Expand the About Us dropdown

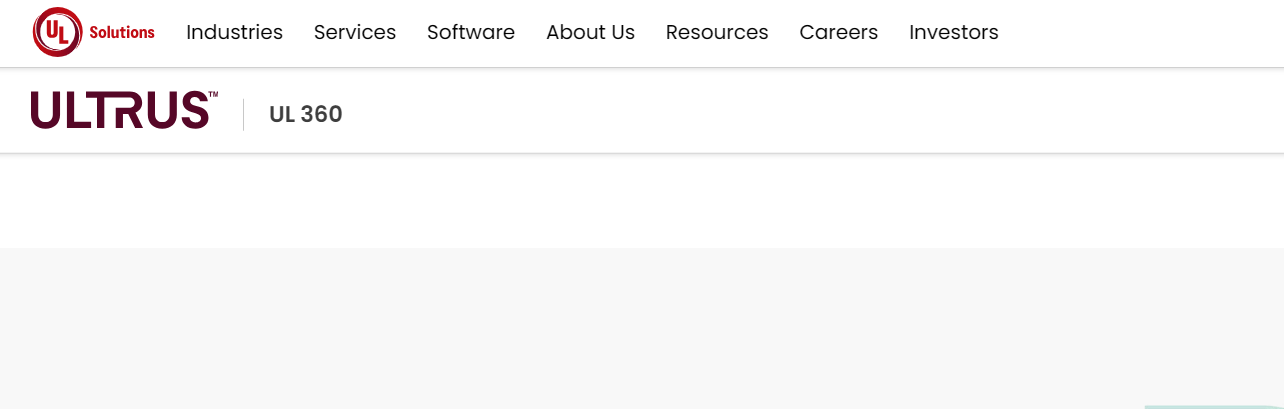click(x=590, y=32)
